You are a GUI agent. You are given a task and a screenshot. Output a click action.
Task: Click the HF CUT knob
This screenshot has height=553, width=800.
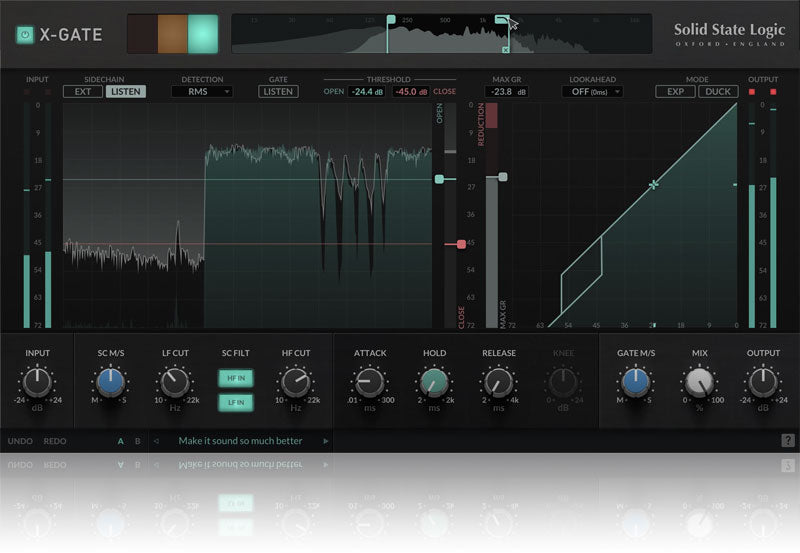pyautogui.click(x=295, y=382)
